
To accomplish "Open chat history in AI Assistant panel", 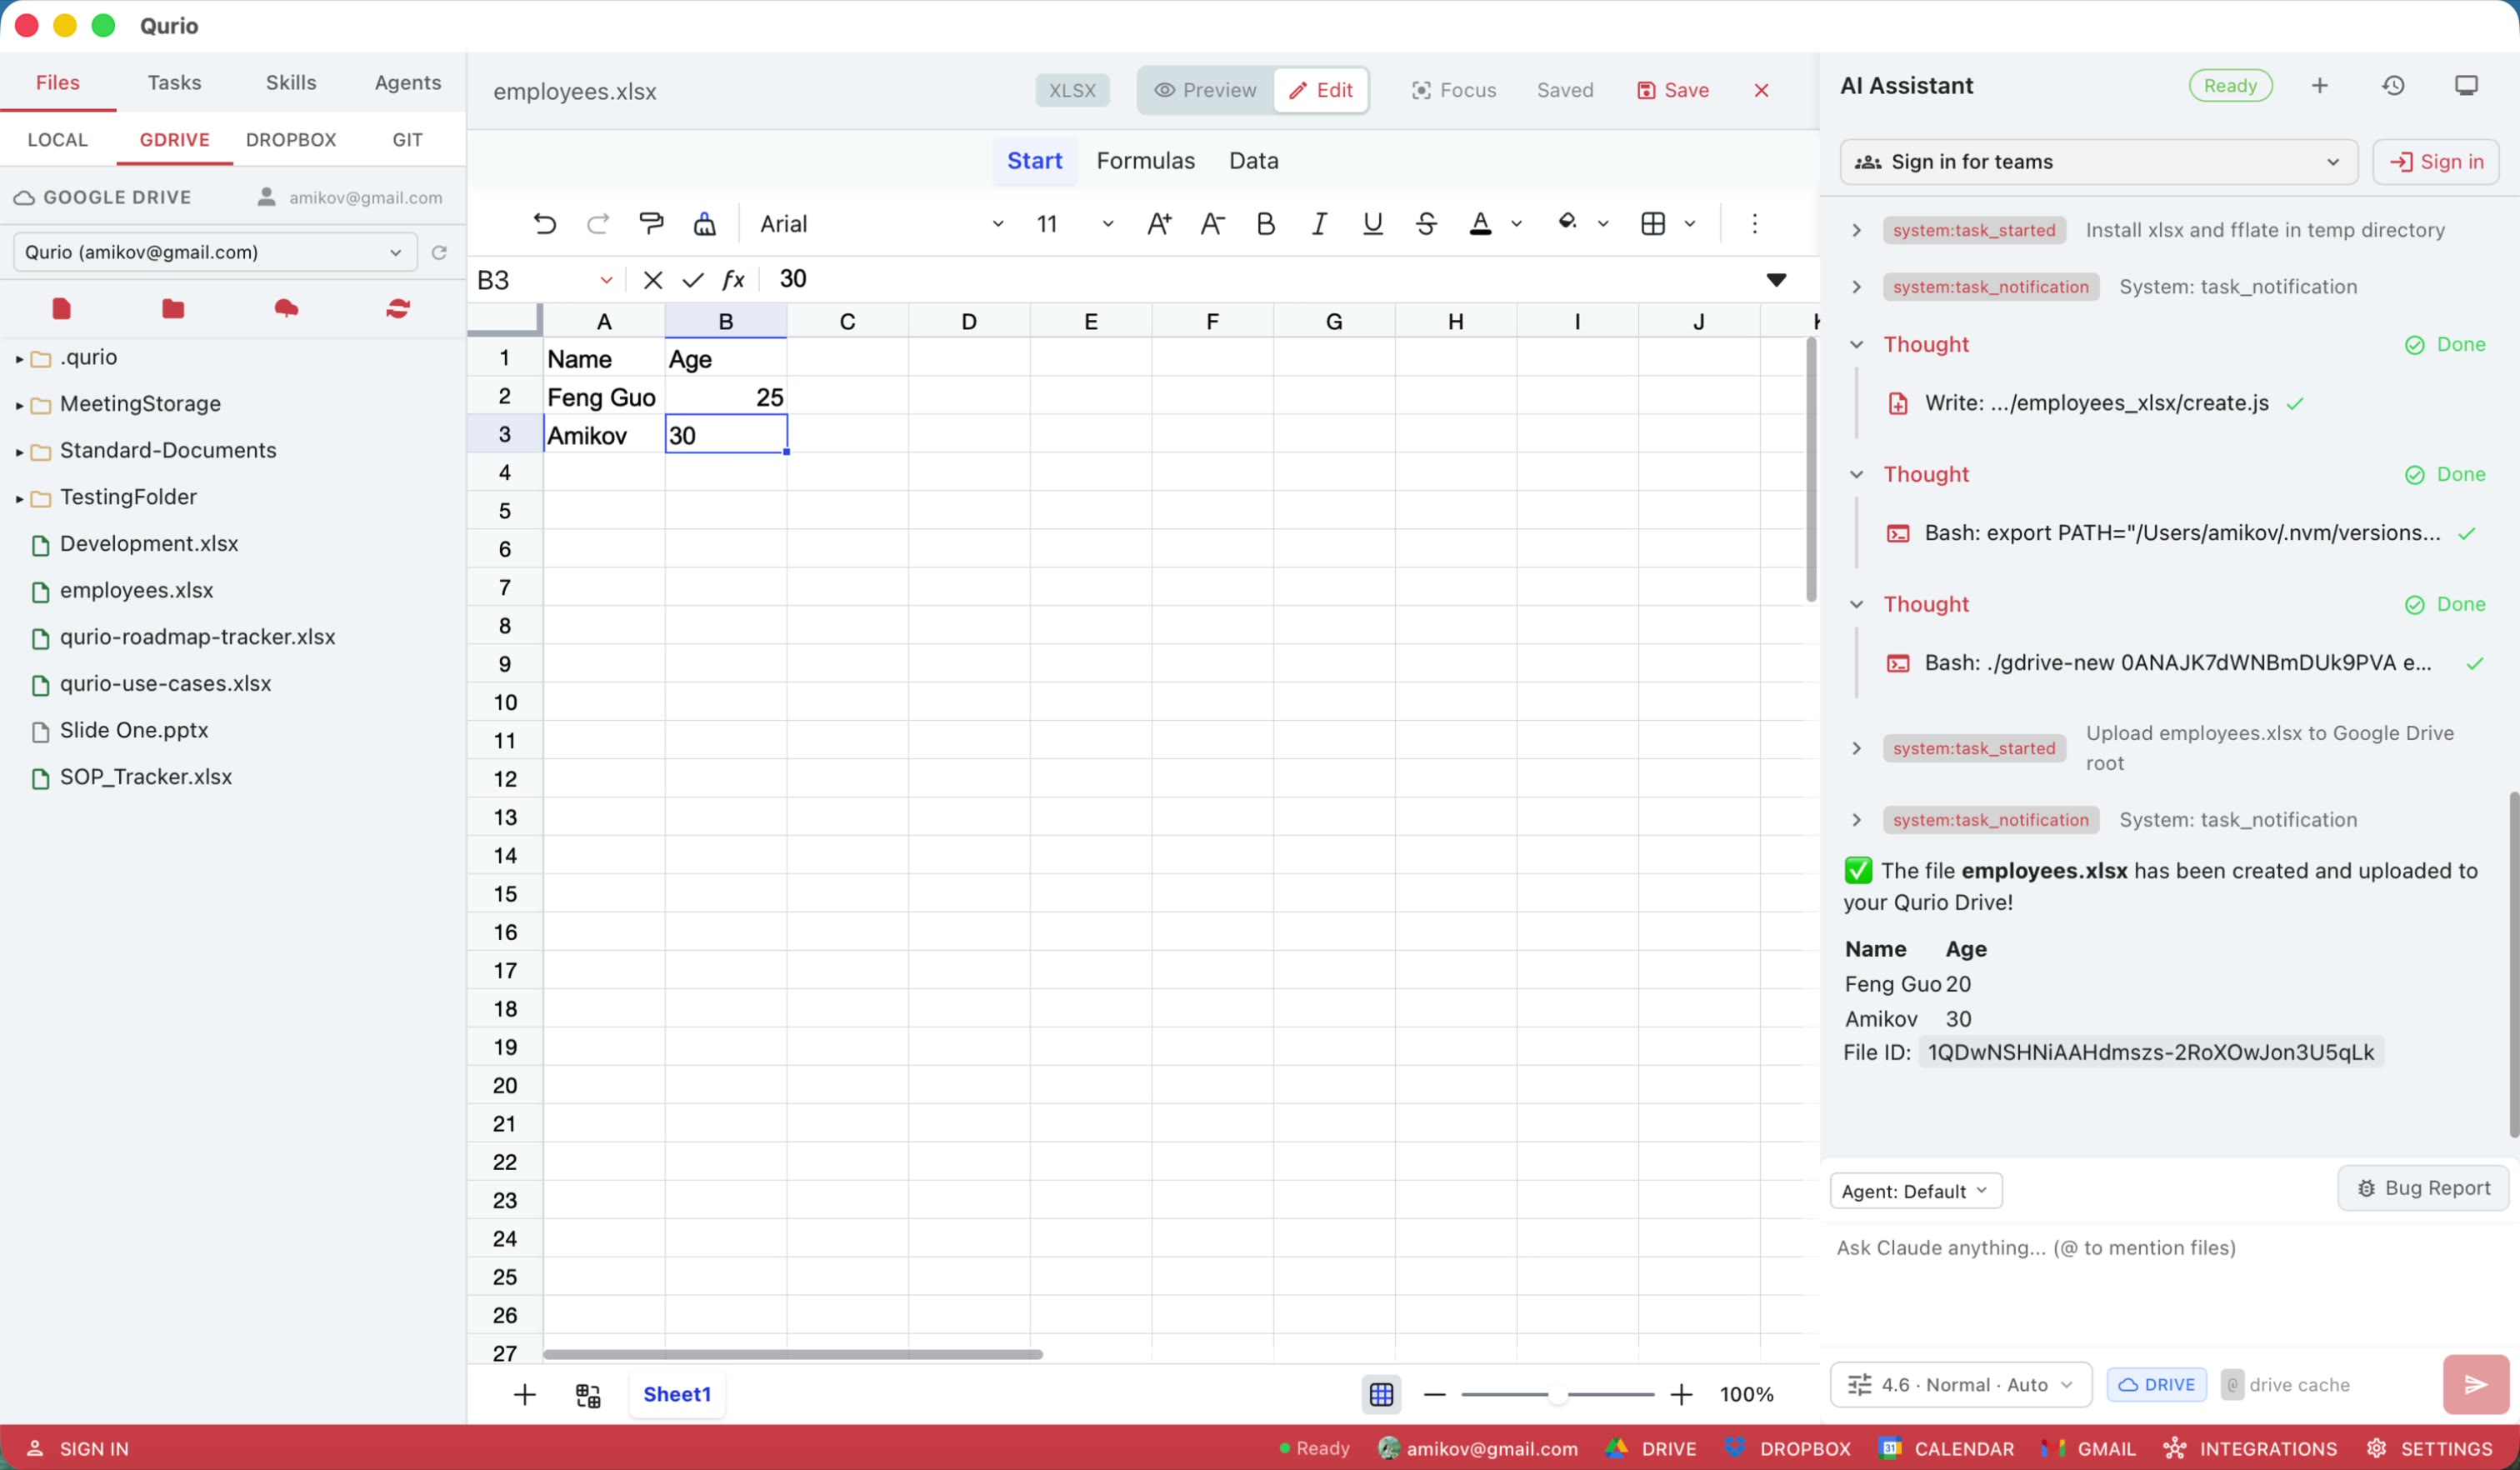I will (2393, 85).
